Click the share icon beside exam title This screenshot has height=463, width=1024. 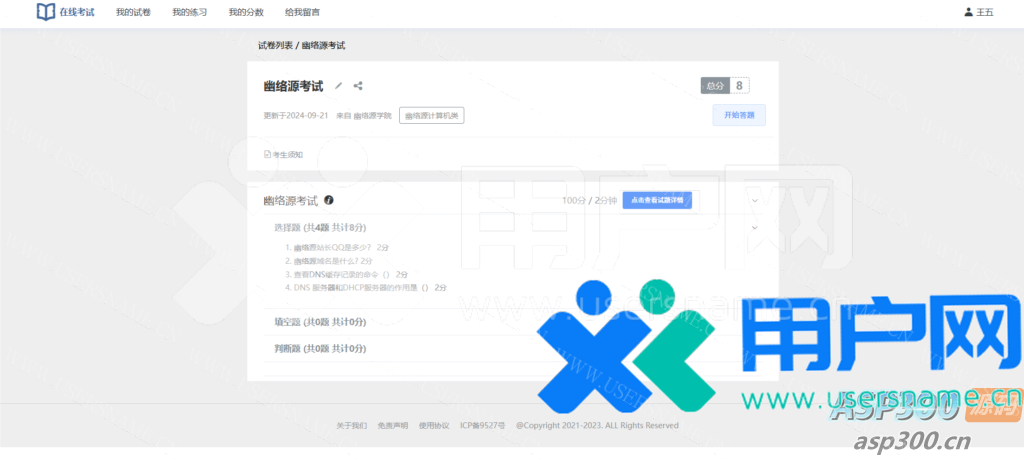pos(358,86)
